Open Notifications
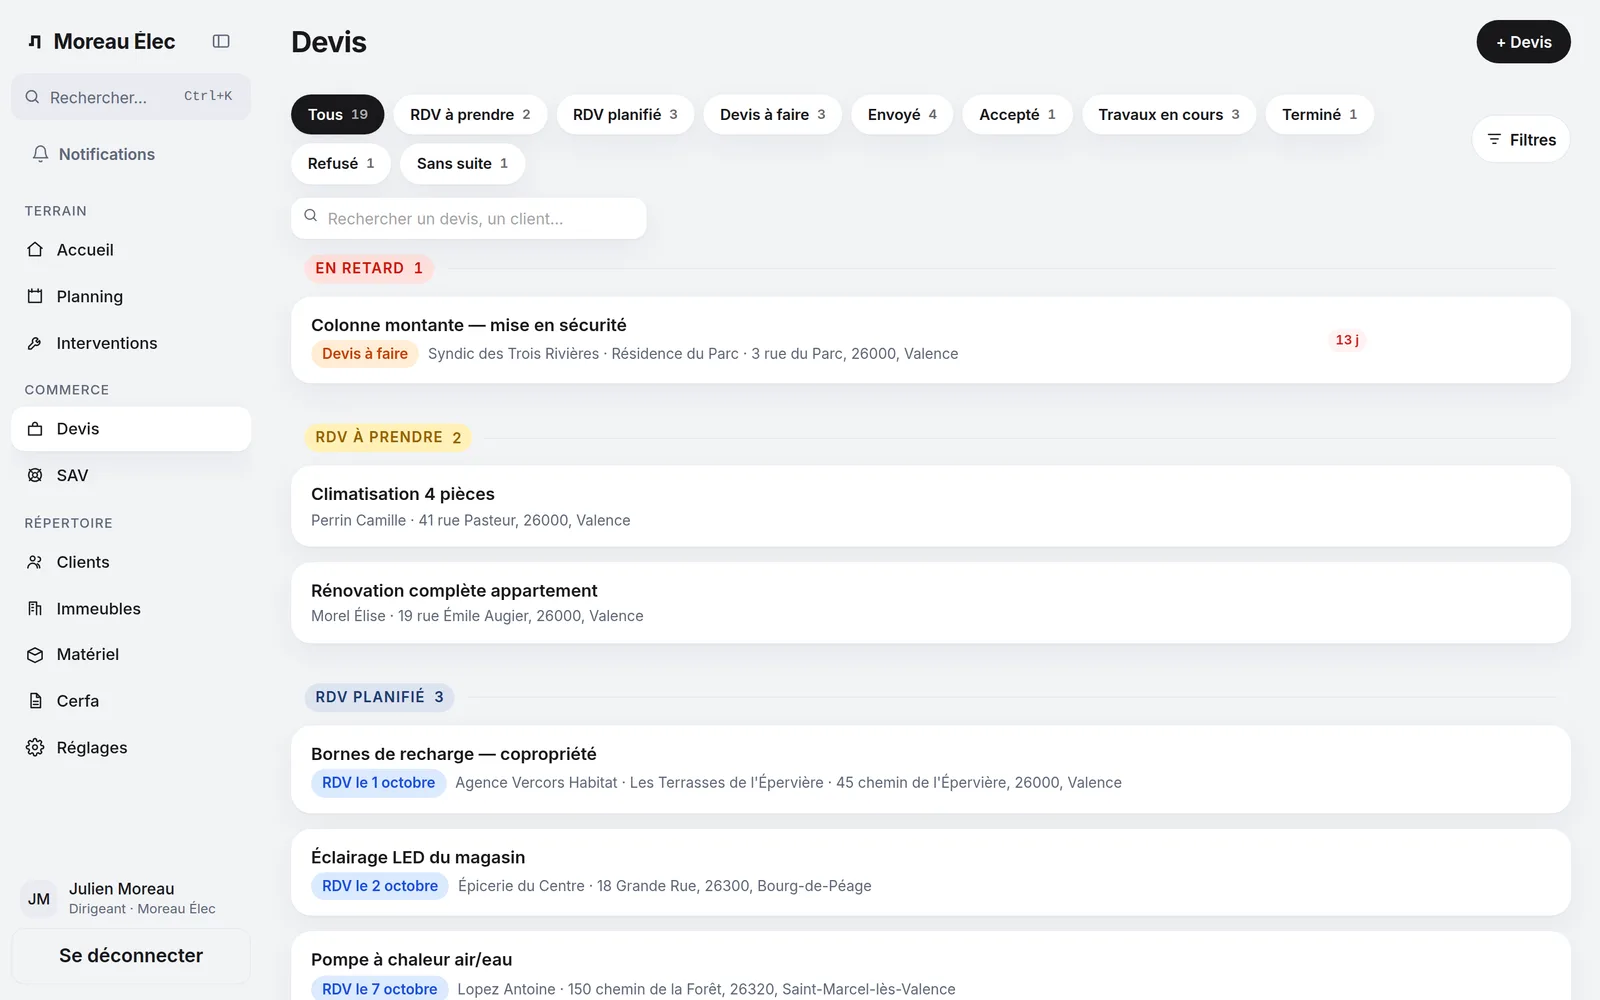 131,154
